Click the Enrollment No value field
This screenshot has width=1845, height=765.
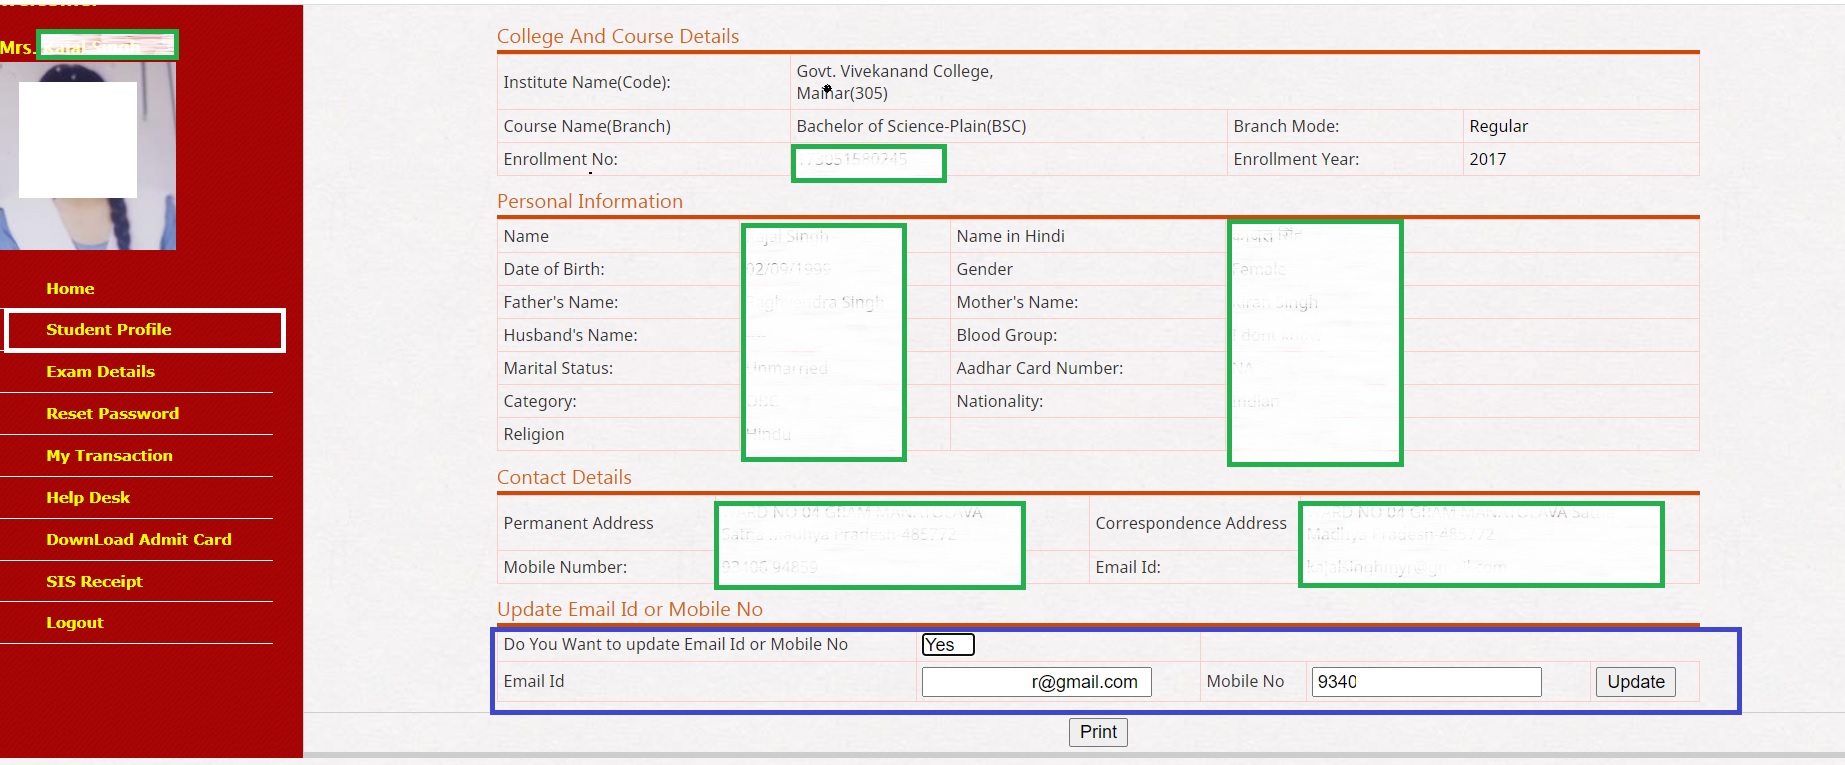coord(868,162)
